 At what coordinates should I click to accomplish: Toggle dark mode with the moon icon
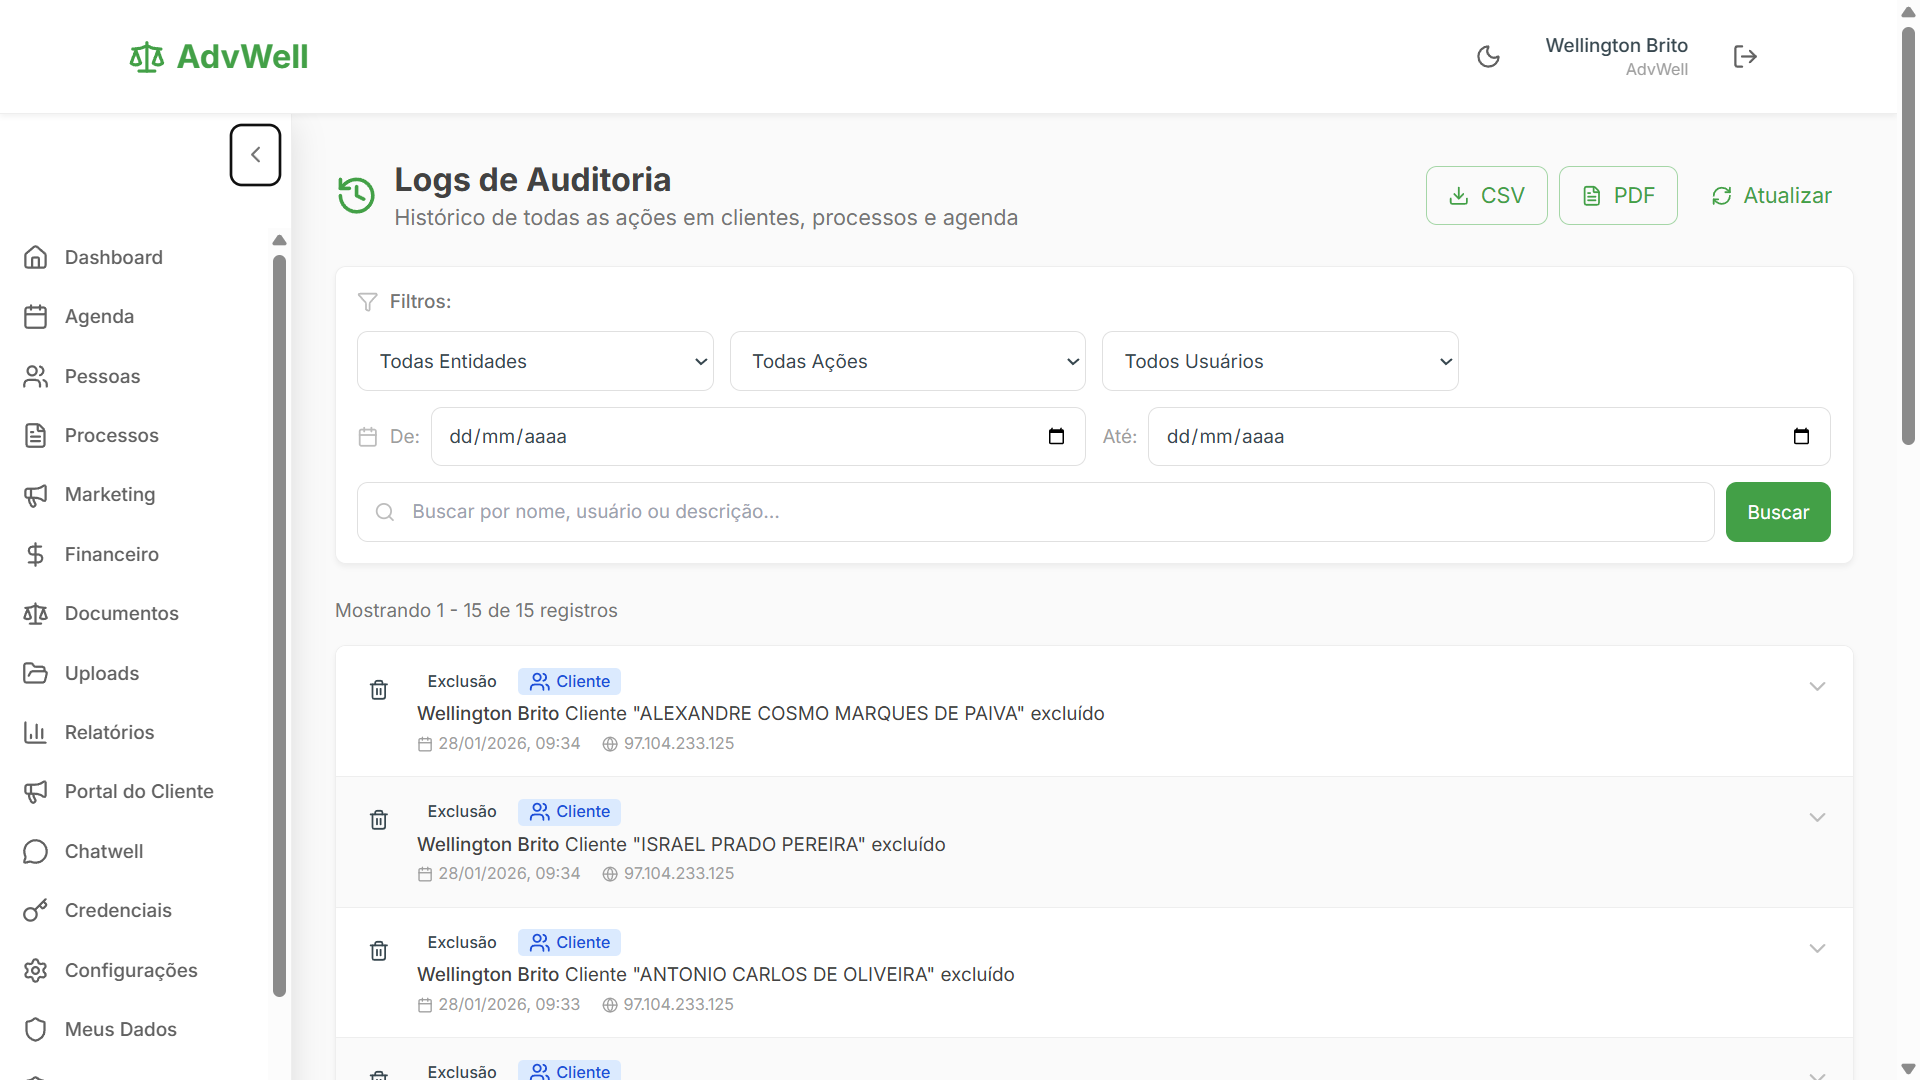click(1488, 56)
